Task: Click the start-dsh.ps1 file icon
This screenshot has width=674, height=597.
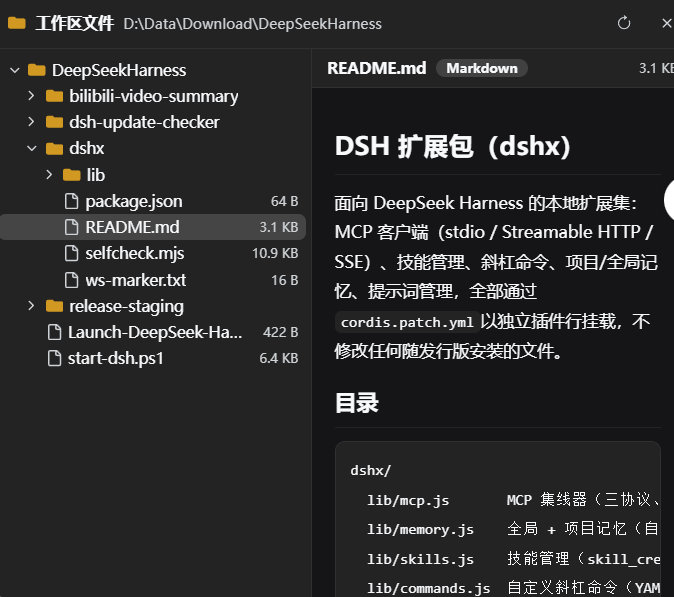Action: click(54, 358)
